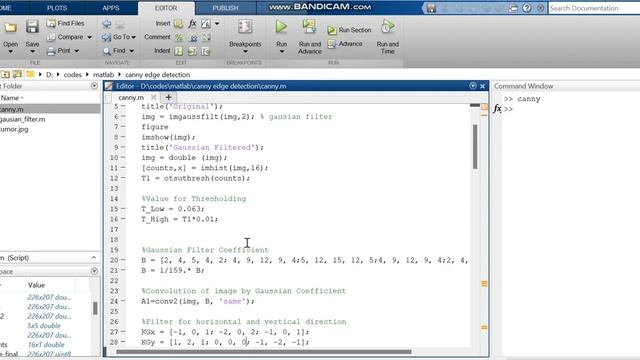Click the 'matlab' folder in address bar
The height and width of the screenshot is (360, 640).
(x=103, y=75)
